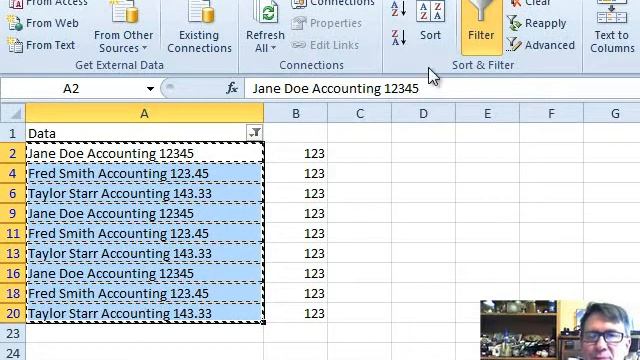The width and height of the screenshot is (640, 360).
Task: Click 123 in row 20 column B
Action: [x=296, y=313]
